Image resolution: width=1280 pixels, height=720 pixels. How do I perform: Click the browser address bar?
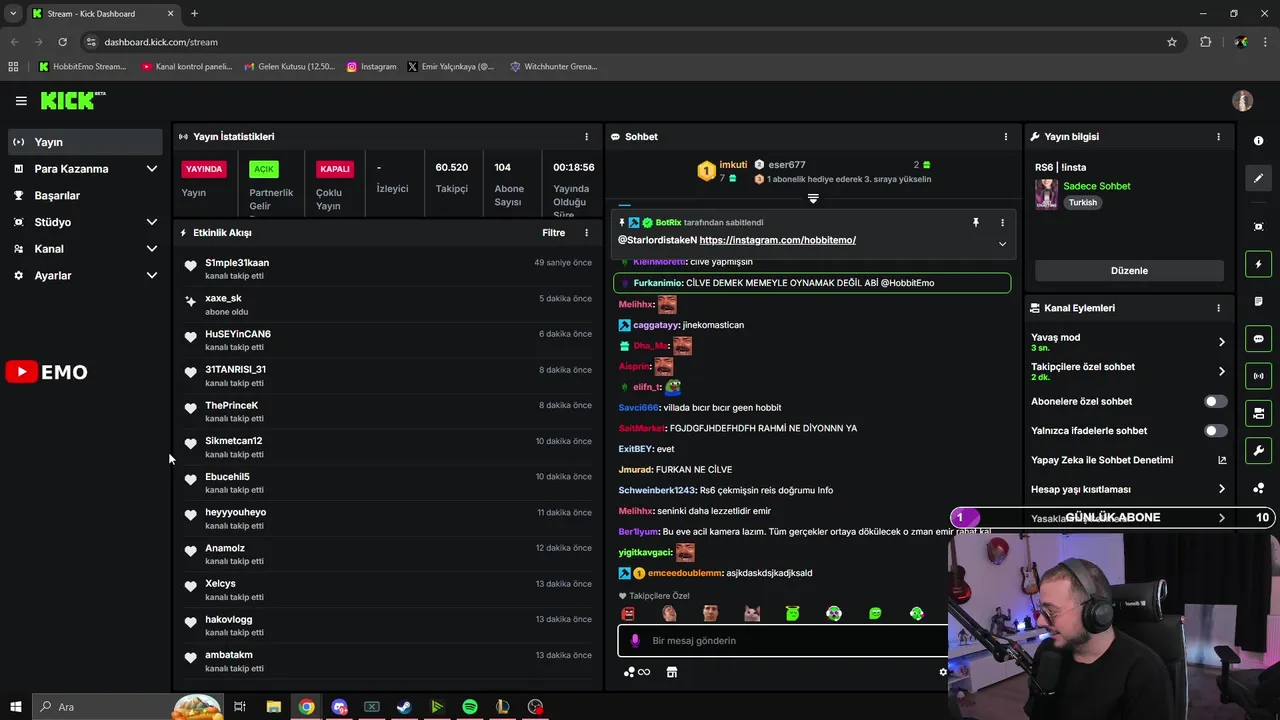[620, 42]
